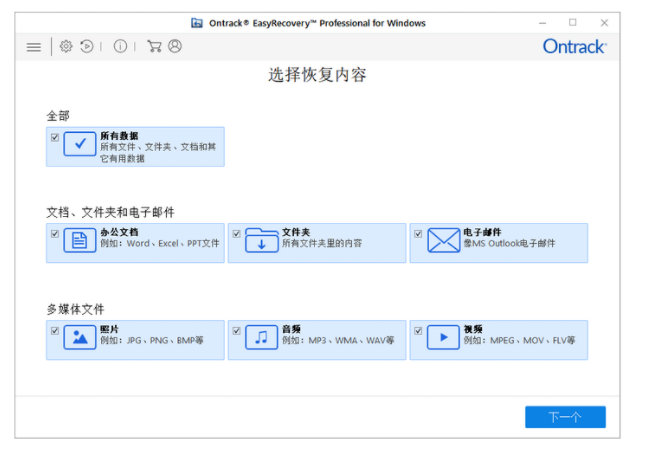Image resolution: width=648 pixels, height=450 pixels.
Task: Open the user account icon
Action: pos(175,46)
